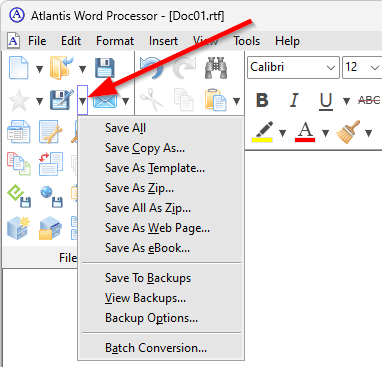
Task: Click the Undo arrow icon
Action: pyautogui.click(x=152, y=68)
